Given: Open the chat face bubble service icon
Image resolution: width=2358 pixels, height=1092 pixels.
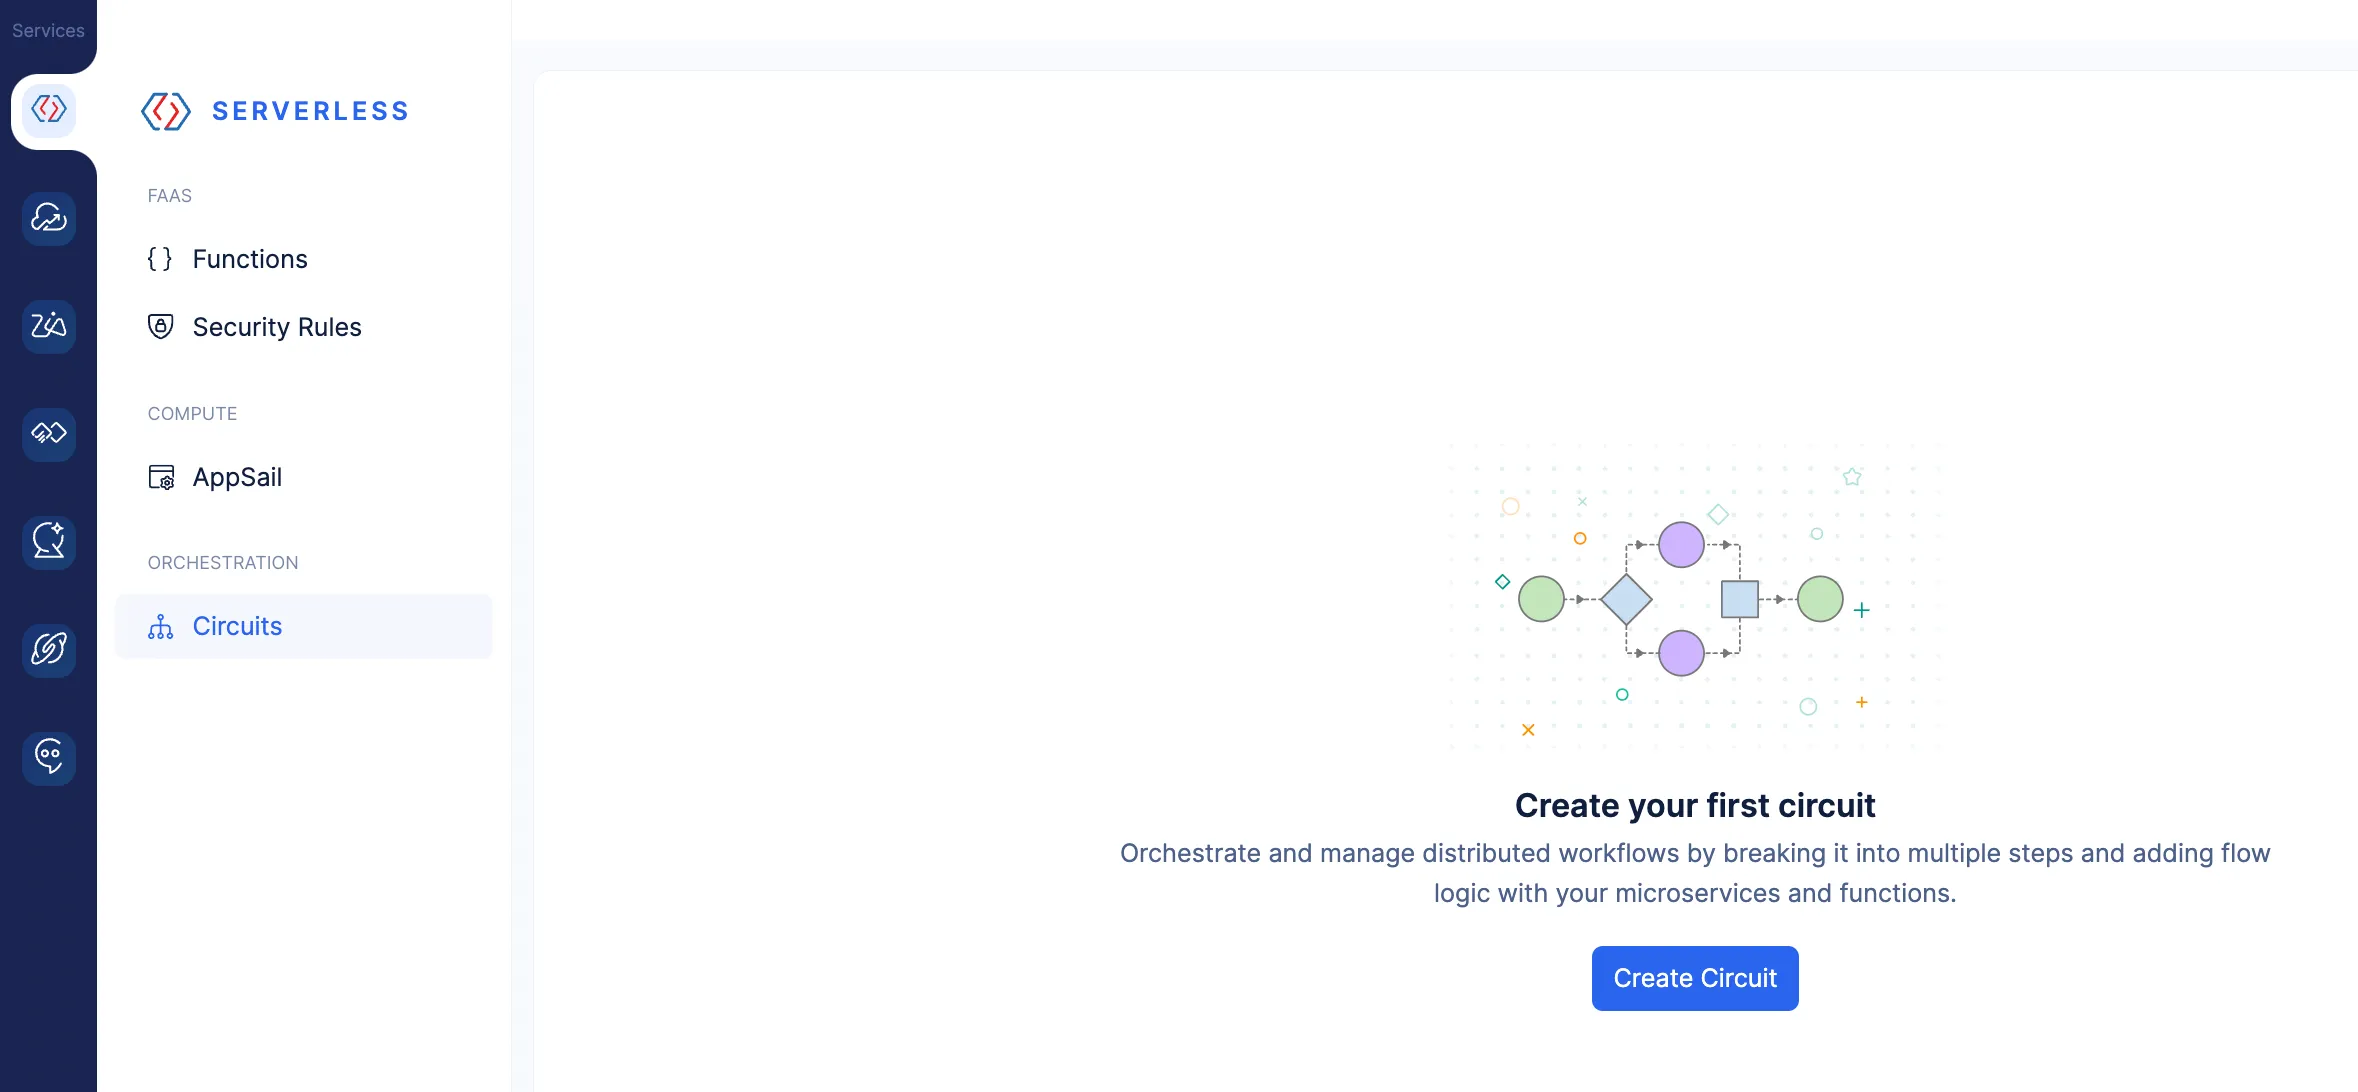Looking at the screenshot, I should coord(48,757).
